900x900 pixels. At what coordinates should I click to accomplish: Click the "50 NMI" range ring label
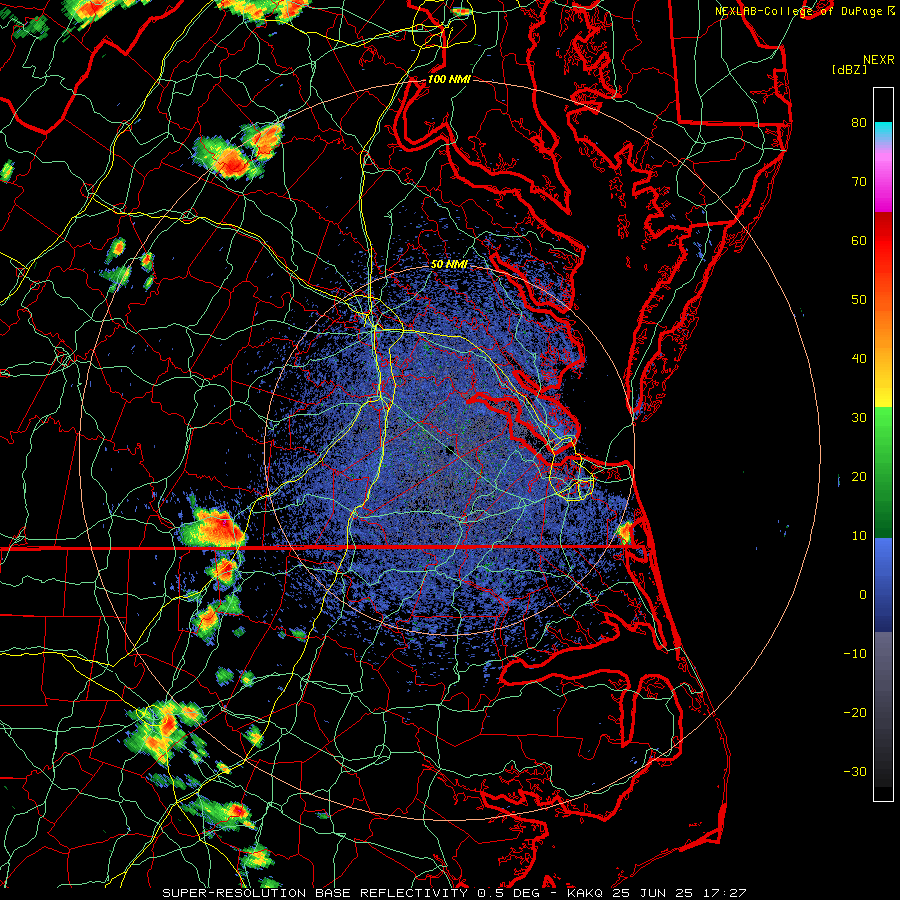(x=449, y=264)
